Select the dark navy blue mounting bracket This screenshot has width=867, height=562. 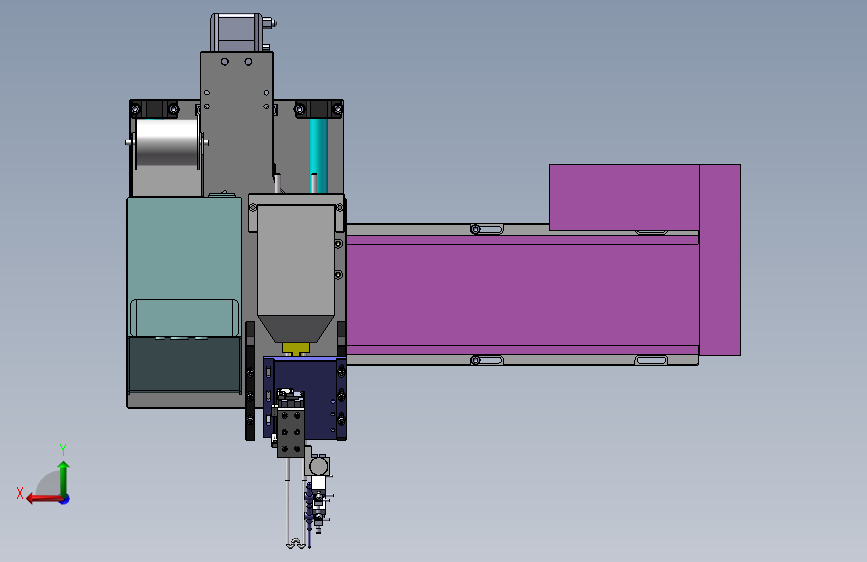(319, 398)
